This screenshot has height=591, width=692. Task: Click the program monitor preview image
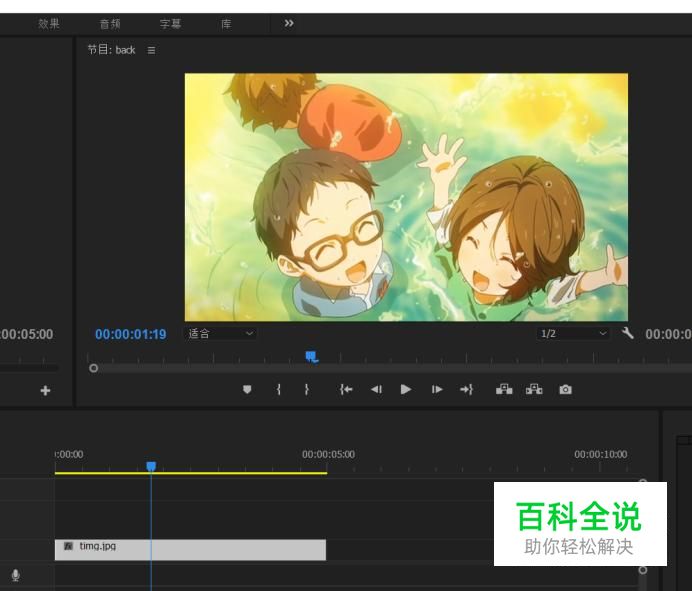[x=406, y=197]
